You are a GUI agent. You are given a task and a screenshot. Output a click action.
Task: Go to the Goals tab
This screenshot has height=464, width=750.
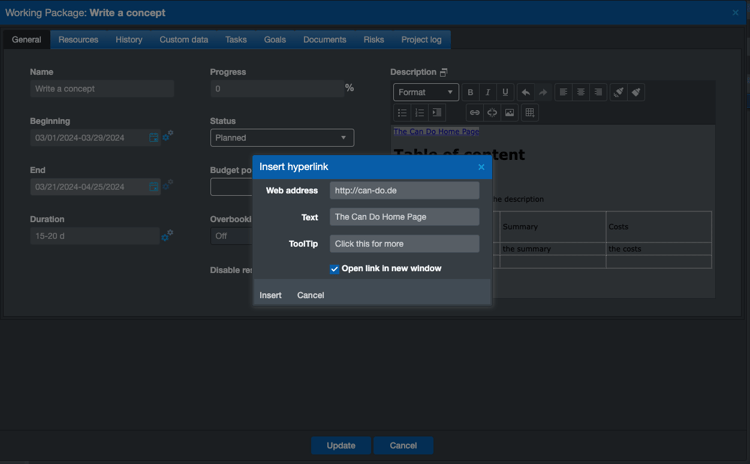click(275, 40)
